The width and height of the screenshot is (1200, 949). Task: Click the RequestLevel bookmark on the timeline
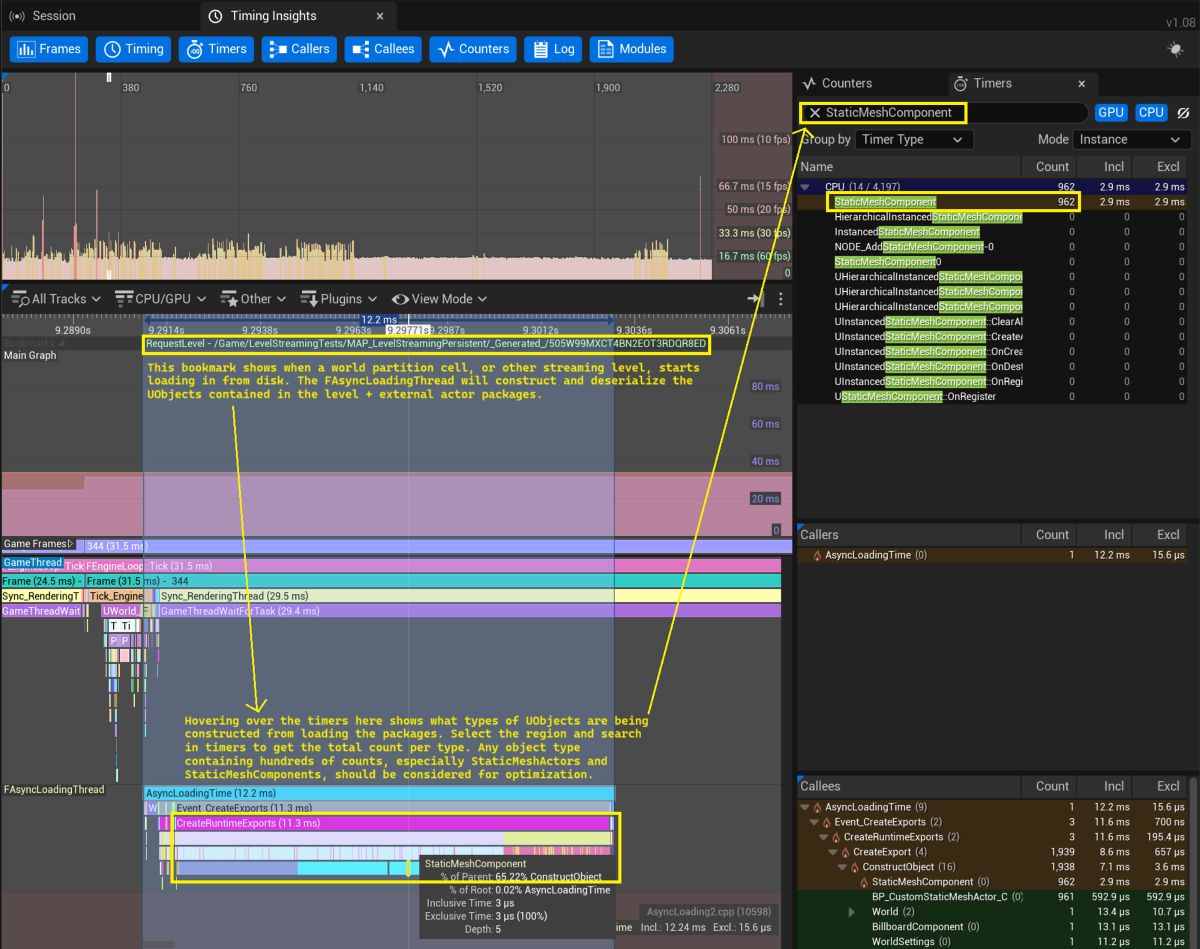(x=426, y=344)
